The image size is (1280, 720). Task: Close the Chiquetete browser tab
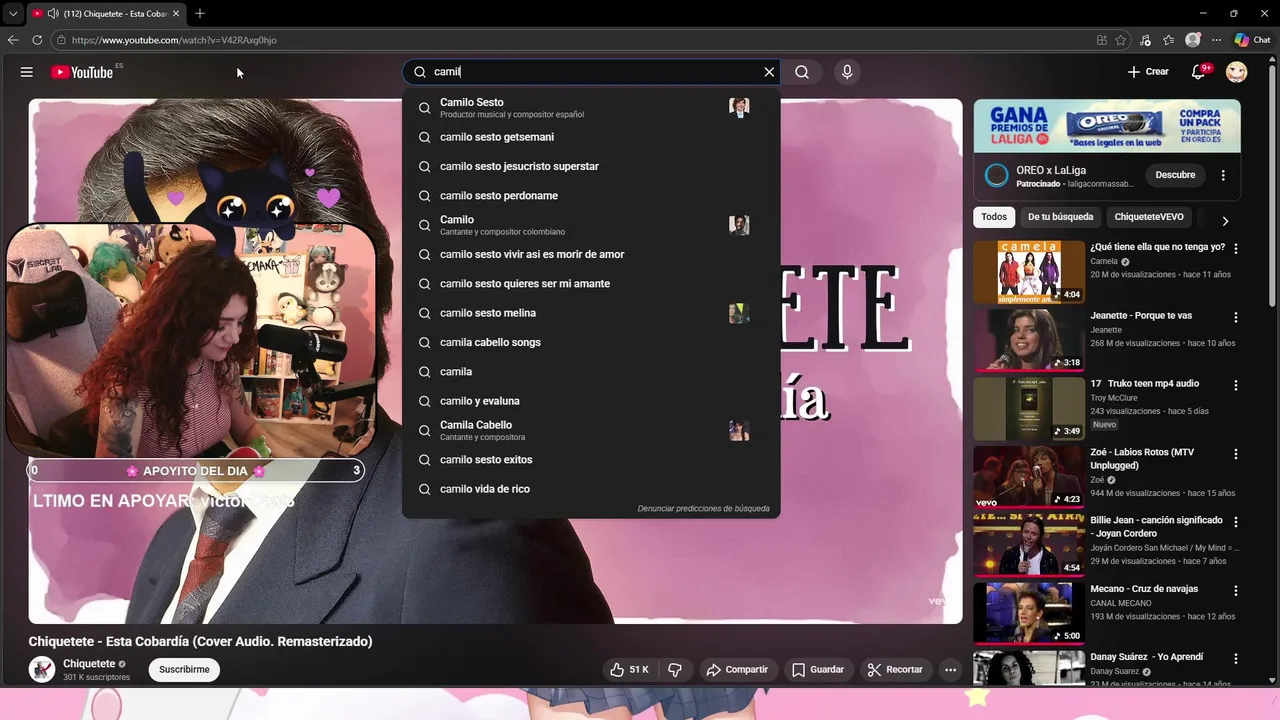177,14
